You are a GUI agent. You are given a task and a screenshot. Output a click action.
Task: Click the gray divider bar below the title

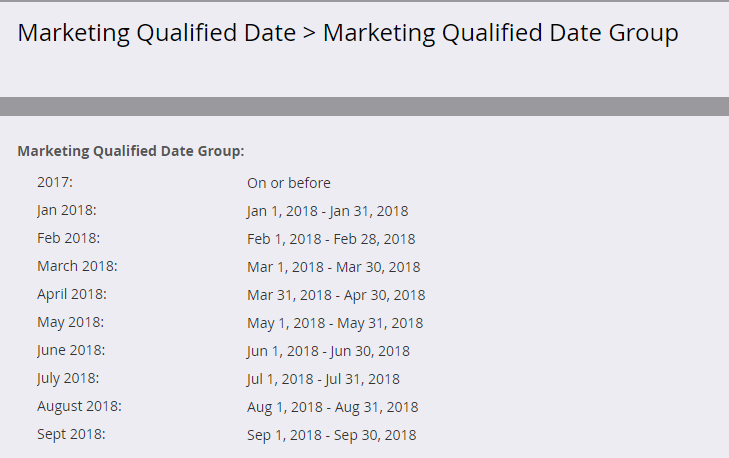coord(364,106)
